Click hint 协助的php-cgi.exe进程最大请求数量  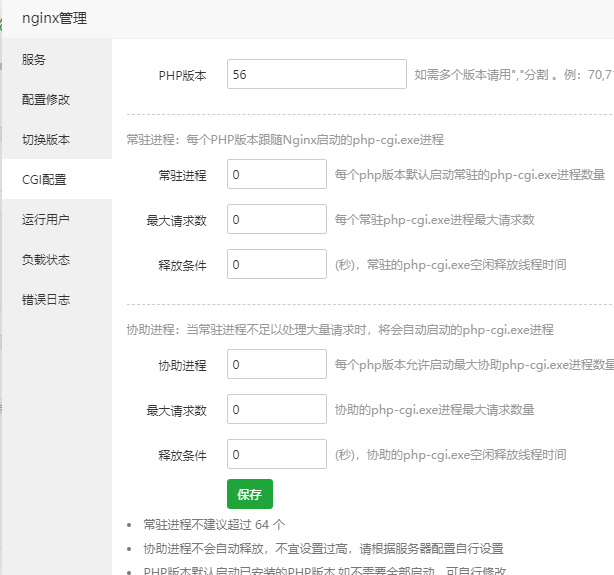434,410
